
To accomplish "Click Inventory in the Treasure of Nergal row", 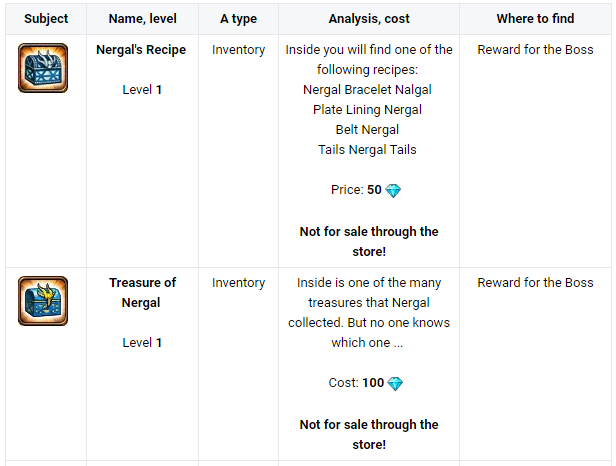I will point(239,283).
